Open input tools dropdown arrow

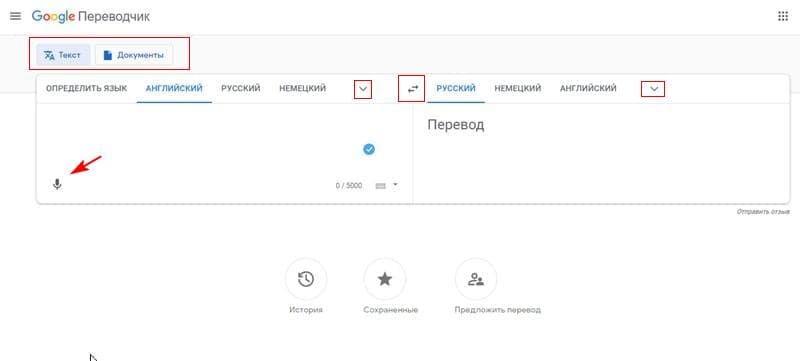tap(395, 185)
